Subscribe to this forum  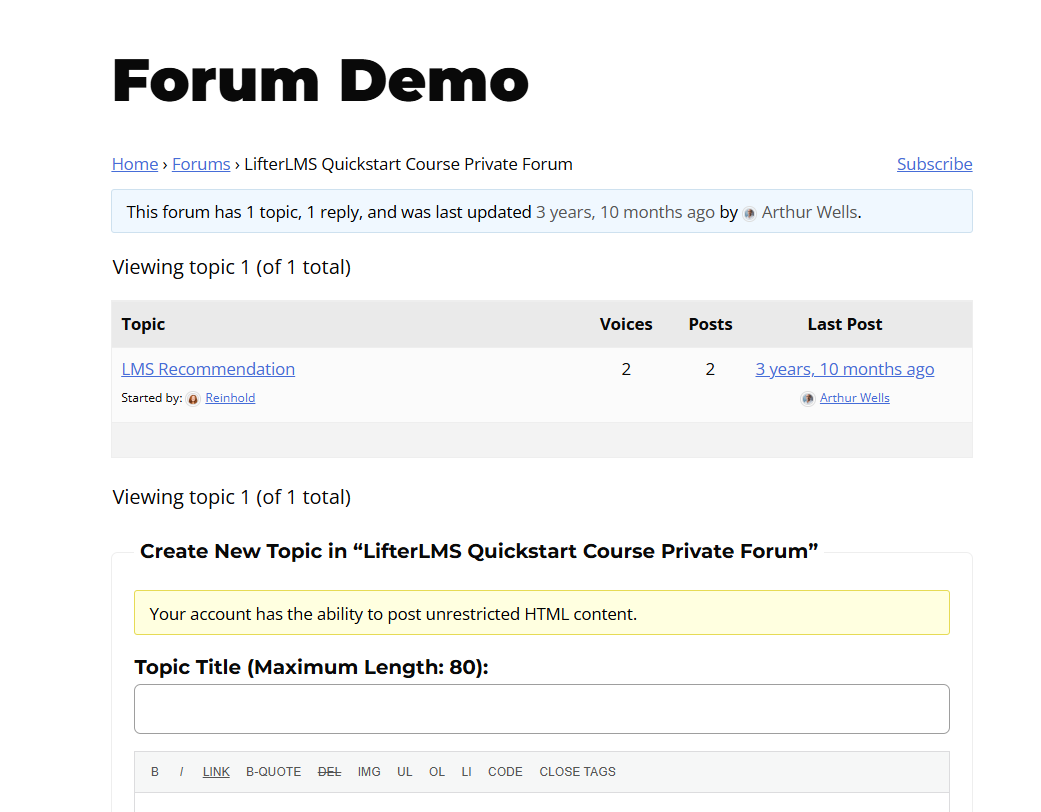(x=934, y=164)
